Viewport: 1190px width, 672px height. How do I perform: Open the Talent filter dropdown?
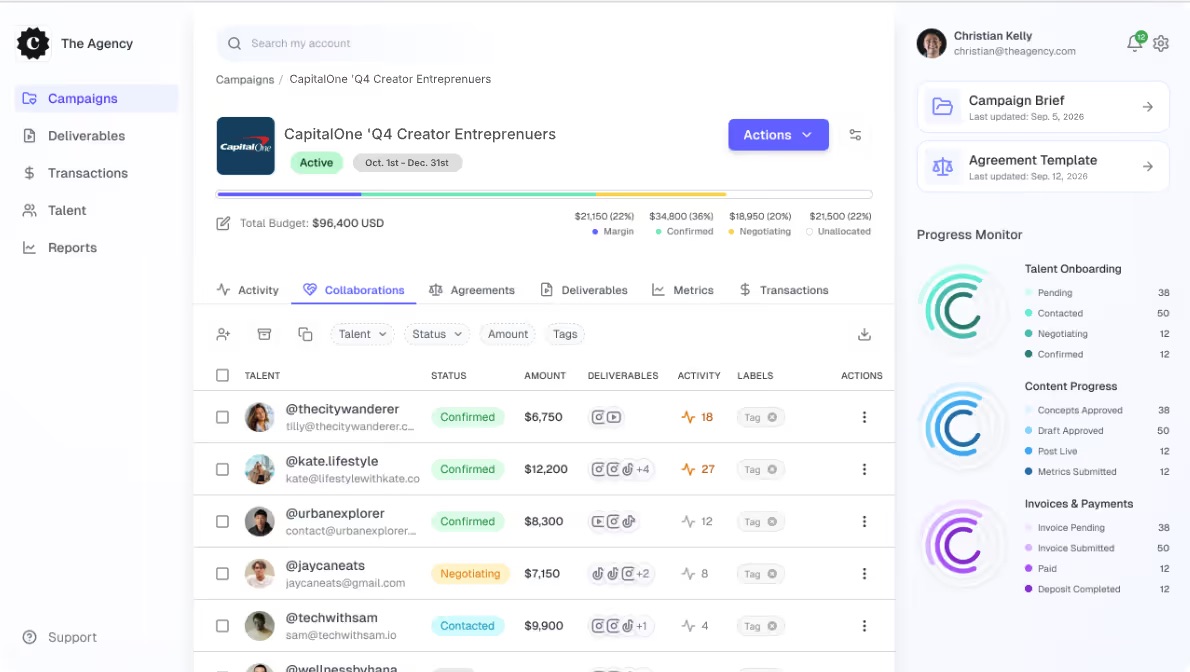[362, 334]
